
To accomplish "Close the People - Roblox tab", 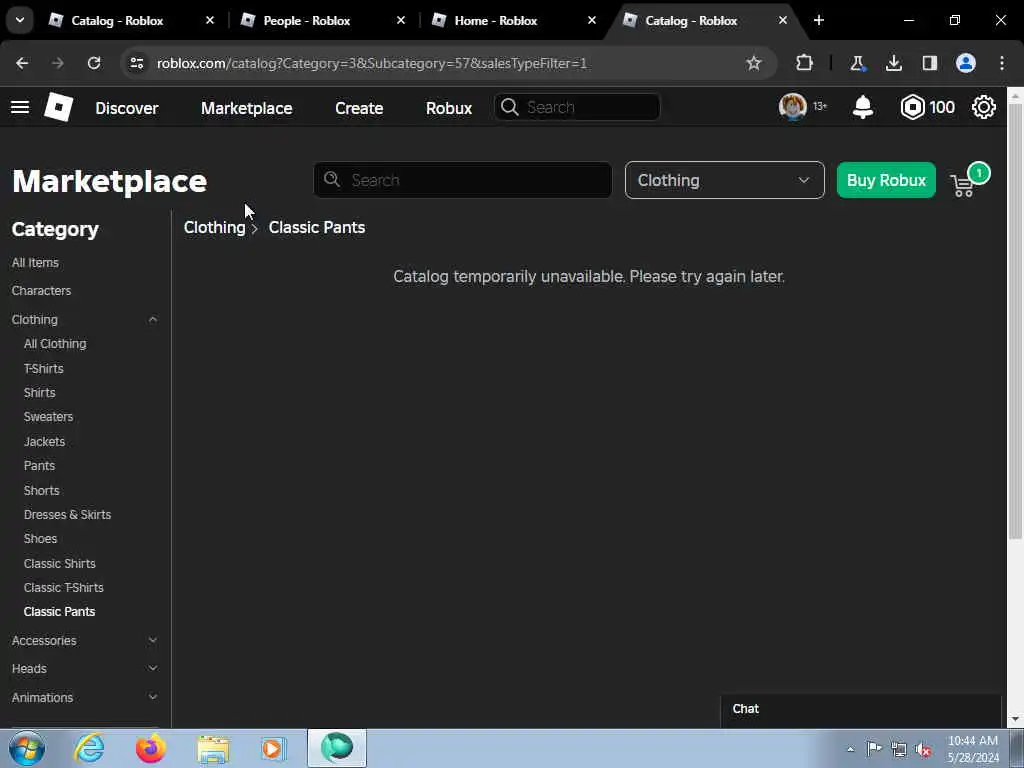I will click(401, 20).
